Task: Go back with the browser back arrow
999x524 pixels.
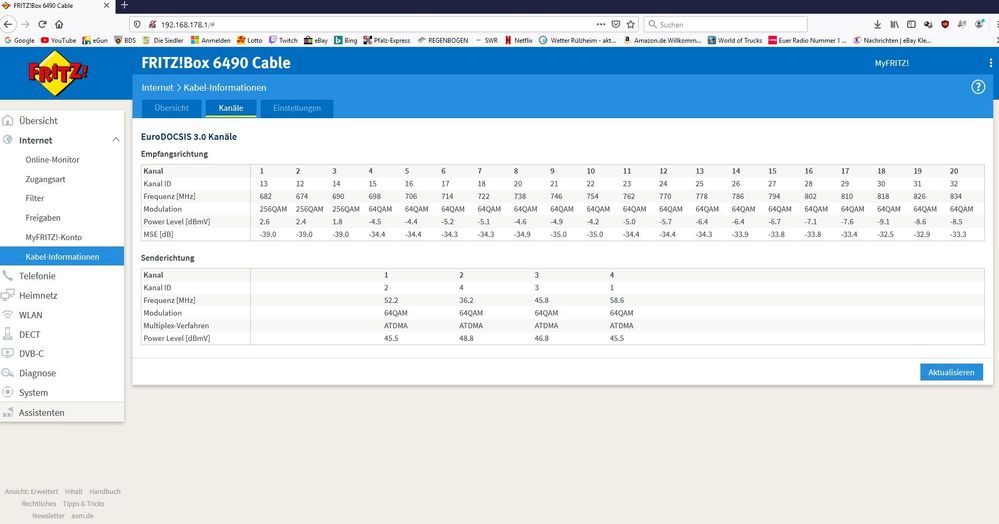Action: (x=8, y=24)
